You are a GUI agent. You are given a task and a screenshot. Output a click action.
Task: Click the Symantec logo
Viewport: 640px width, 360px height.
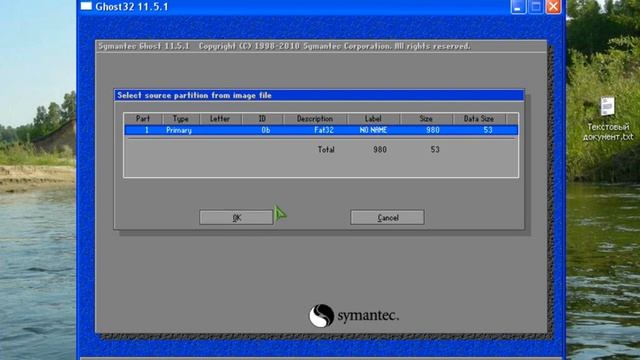click(353, 316)
